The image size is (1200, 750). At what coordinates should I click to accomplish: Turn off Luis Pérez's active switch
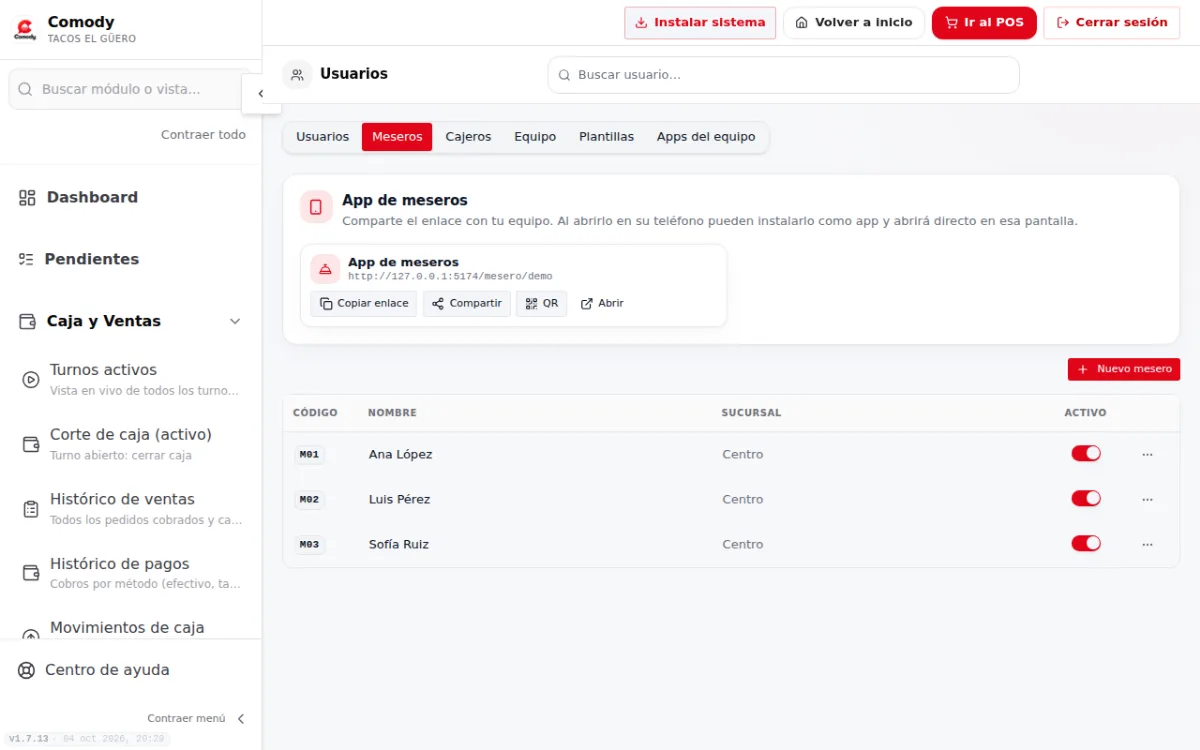pos(1086,498)
